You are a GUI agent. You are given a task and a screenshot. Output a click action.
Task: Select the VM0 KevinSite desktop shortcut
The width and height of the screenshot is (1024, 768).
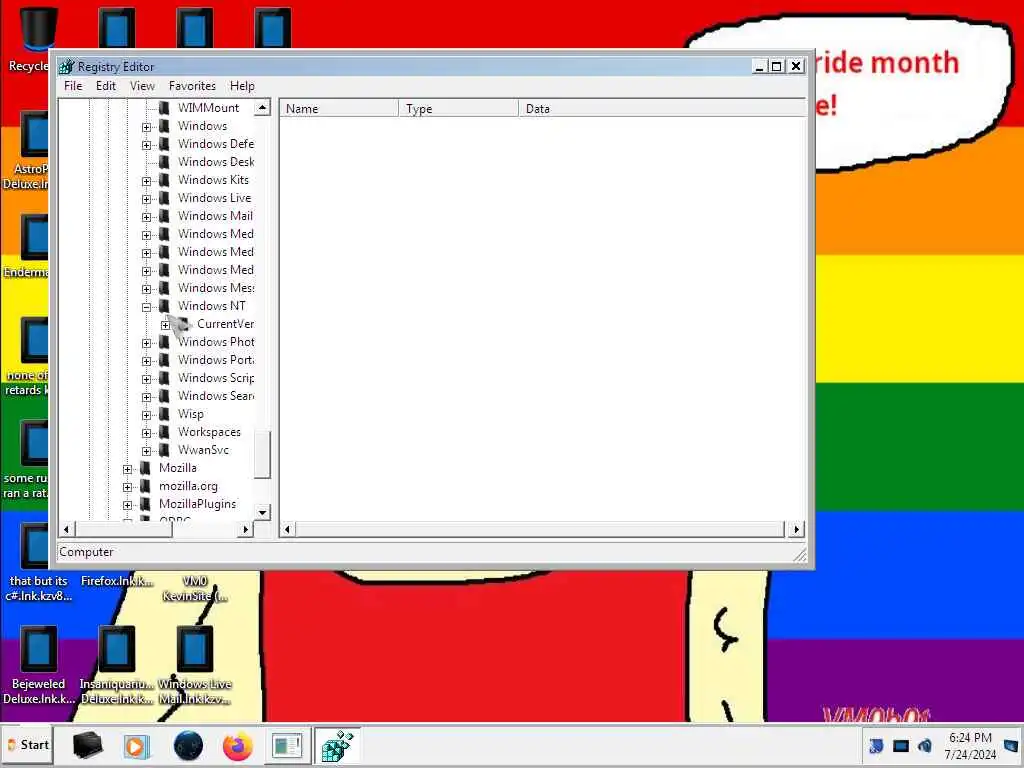coord(195,588)
